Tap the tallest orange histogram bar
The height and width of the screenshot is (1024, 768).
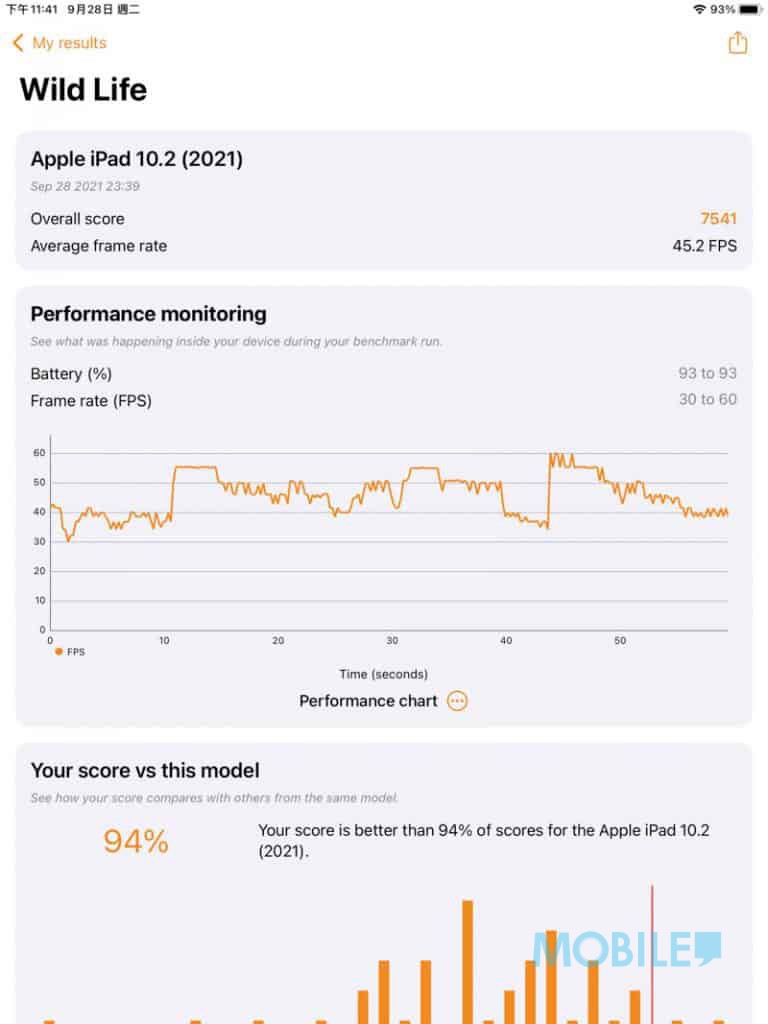click(468, 962)
